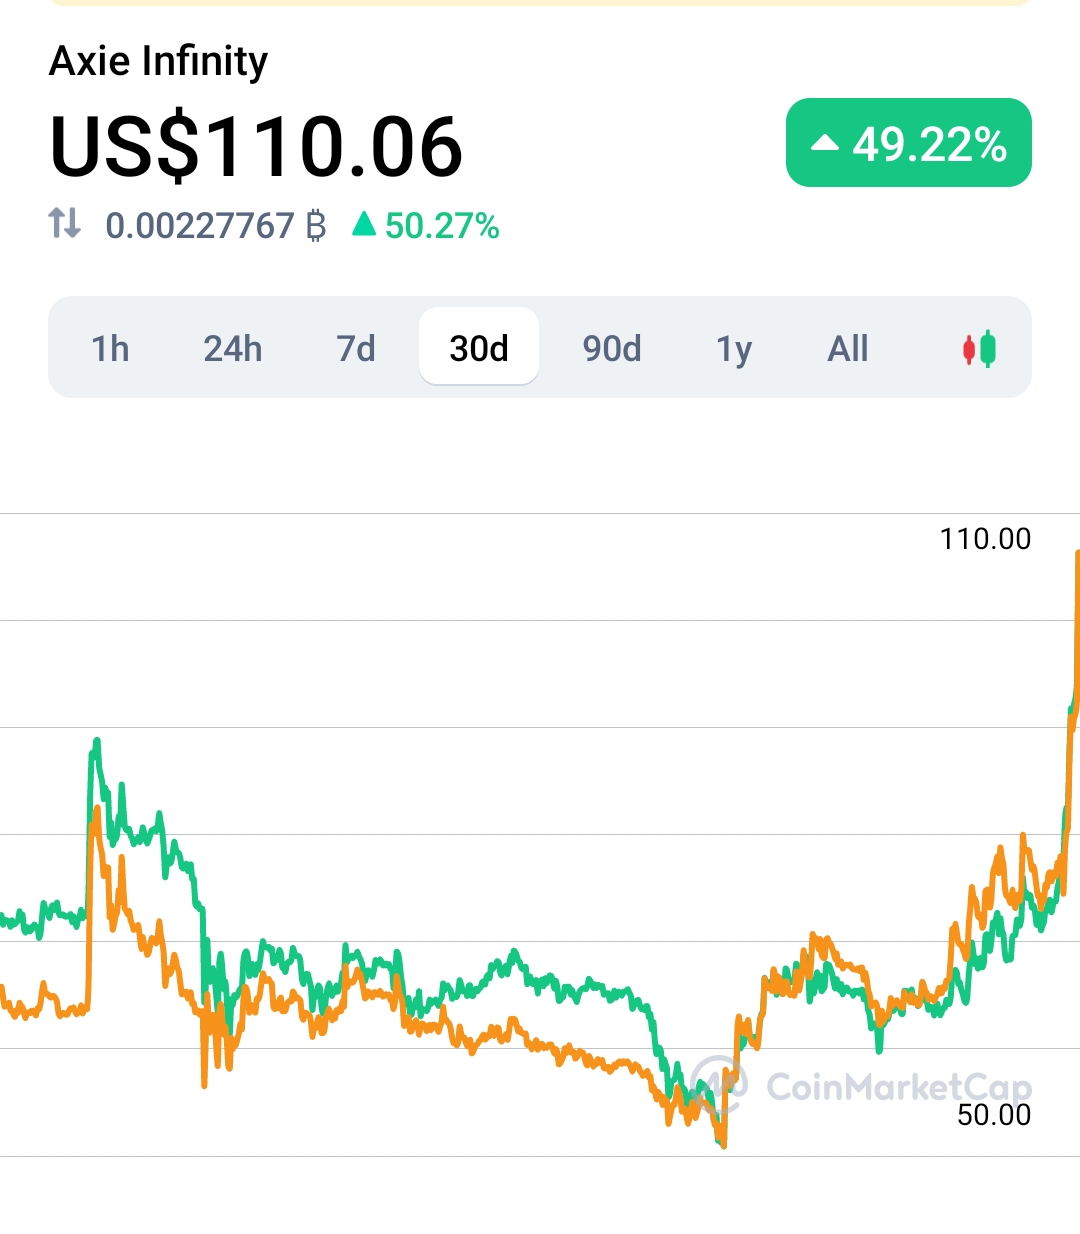Click the Axie Infinity title

tap(159, 61)
